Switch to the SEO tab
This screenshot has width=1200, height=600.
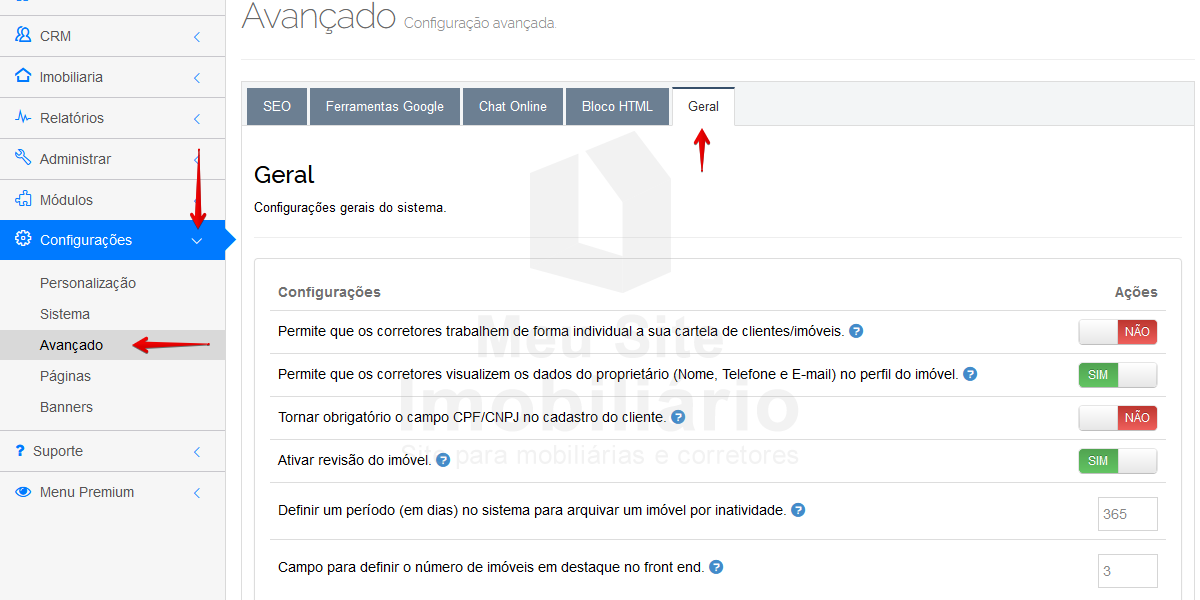277,107
